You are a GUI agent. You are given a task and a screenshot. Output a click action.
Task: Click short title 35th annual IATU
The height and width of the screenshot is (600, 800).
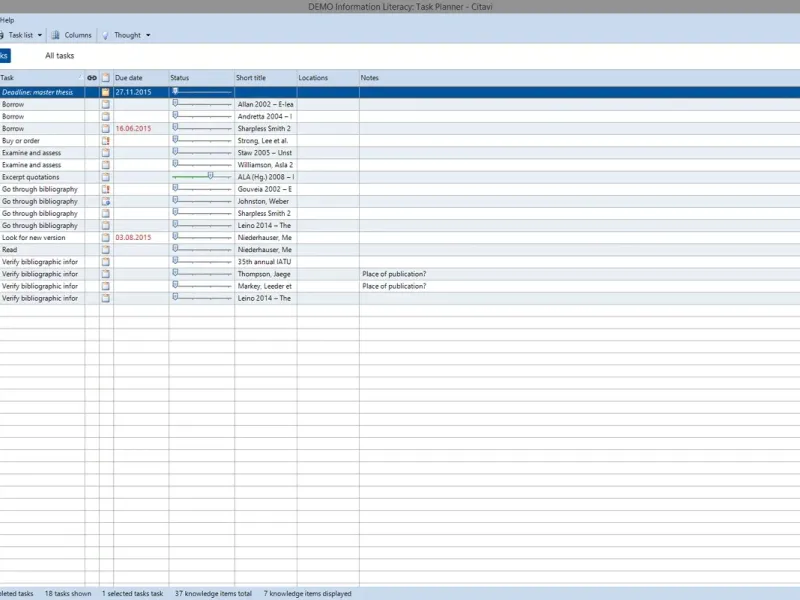(264, 262)
